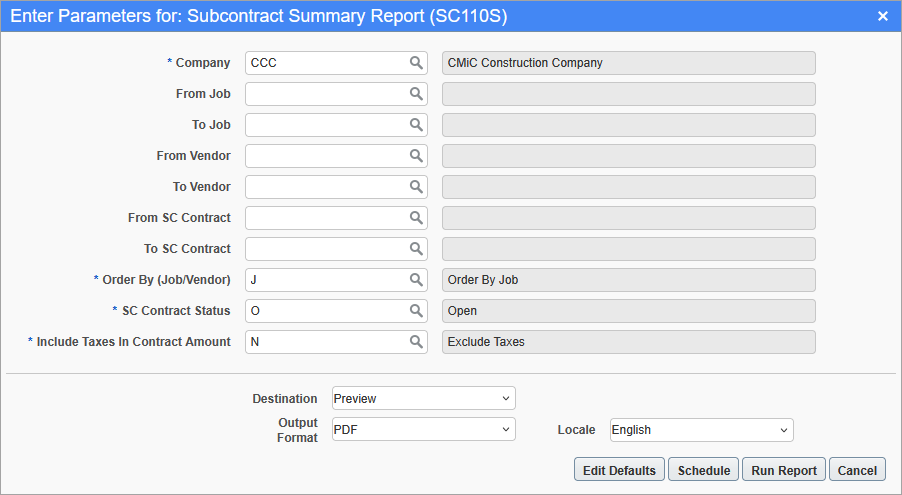The width and height of the screenshot is (902, 495).
Task: Open the Destination dropdown showing Preview
Action: pos(423,398)
